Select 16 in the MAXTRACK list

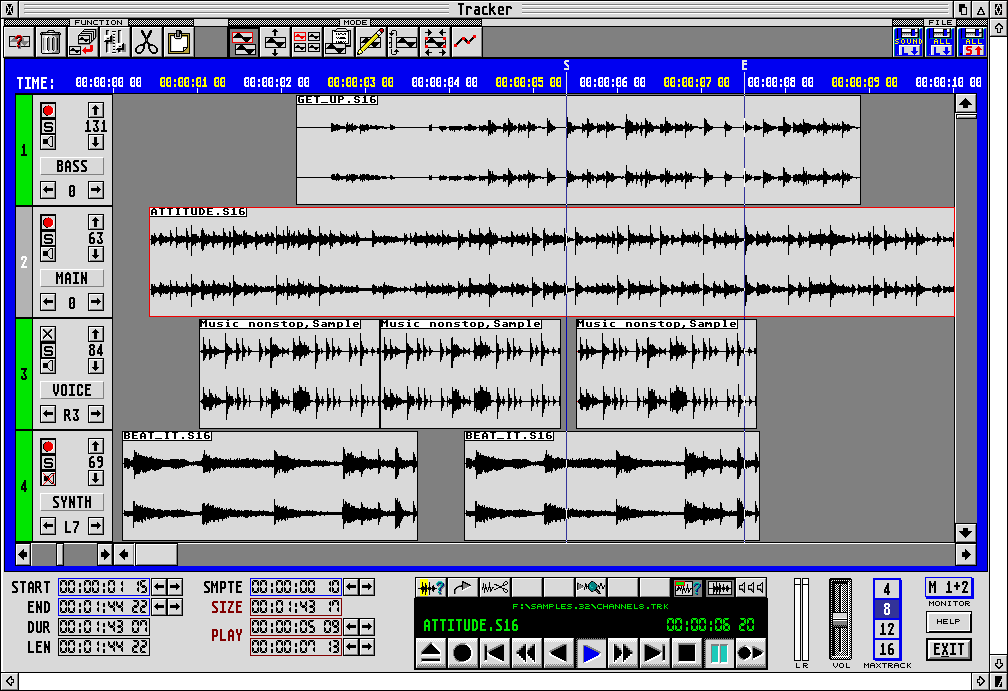[887, 650]
